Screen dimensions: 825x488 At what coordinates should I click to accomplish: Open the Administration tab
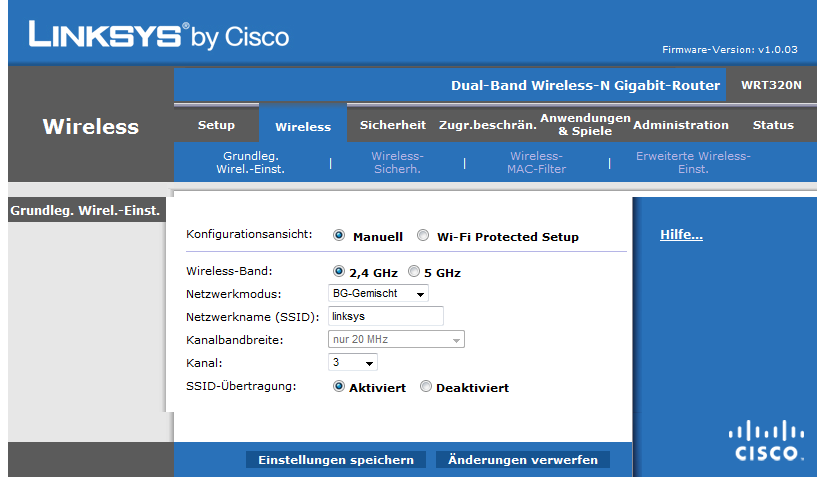681,125
